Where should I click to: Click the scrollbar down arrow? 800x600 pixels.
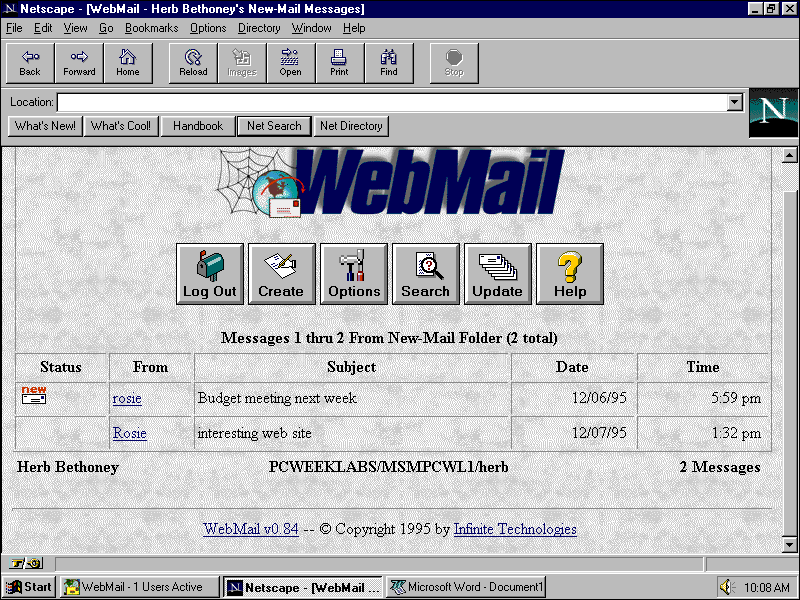click(789, 544)
